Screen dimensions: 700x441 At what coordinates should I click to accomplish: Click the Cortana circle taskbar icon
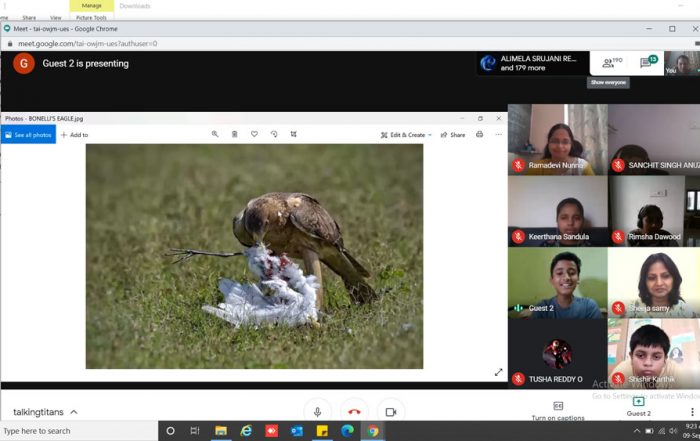[x=170, y=431]
